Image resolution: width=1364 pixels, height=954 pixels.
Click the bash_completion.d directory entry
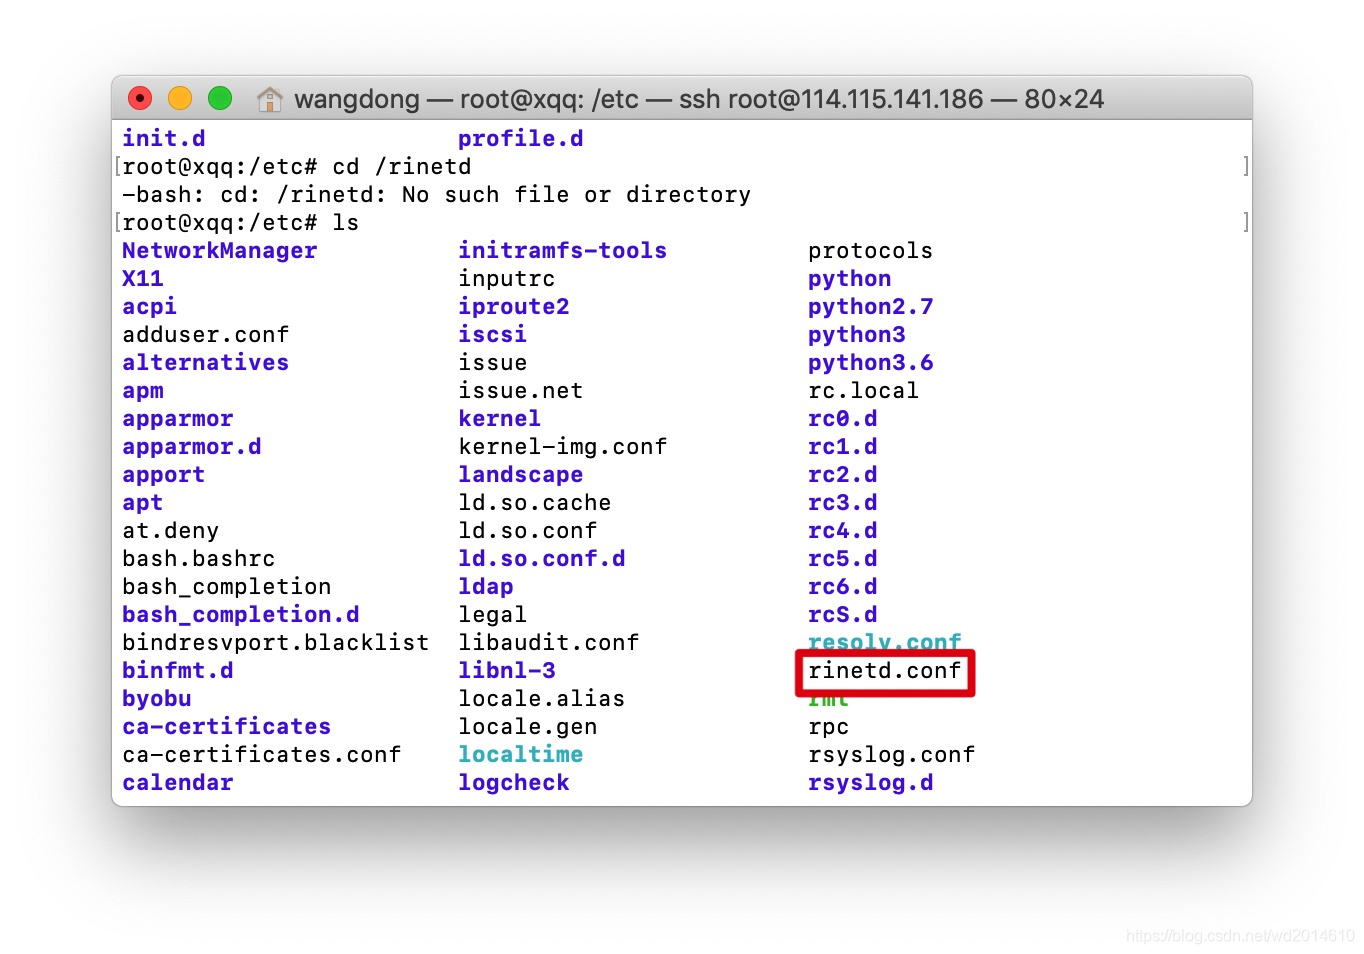[x=241, y=615]
